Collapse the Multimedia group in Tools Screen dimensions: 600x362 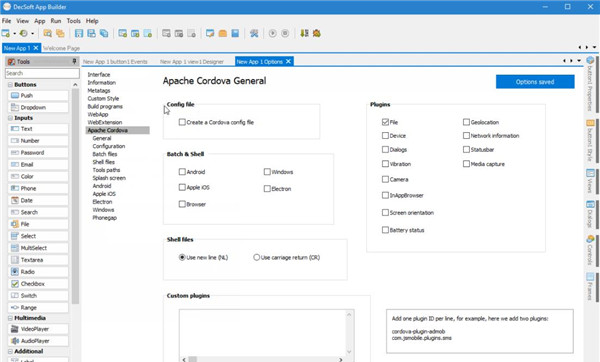point(10,318)
